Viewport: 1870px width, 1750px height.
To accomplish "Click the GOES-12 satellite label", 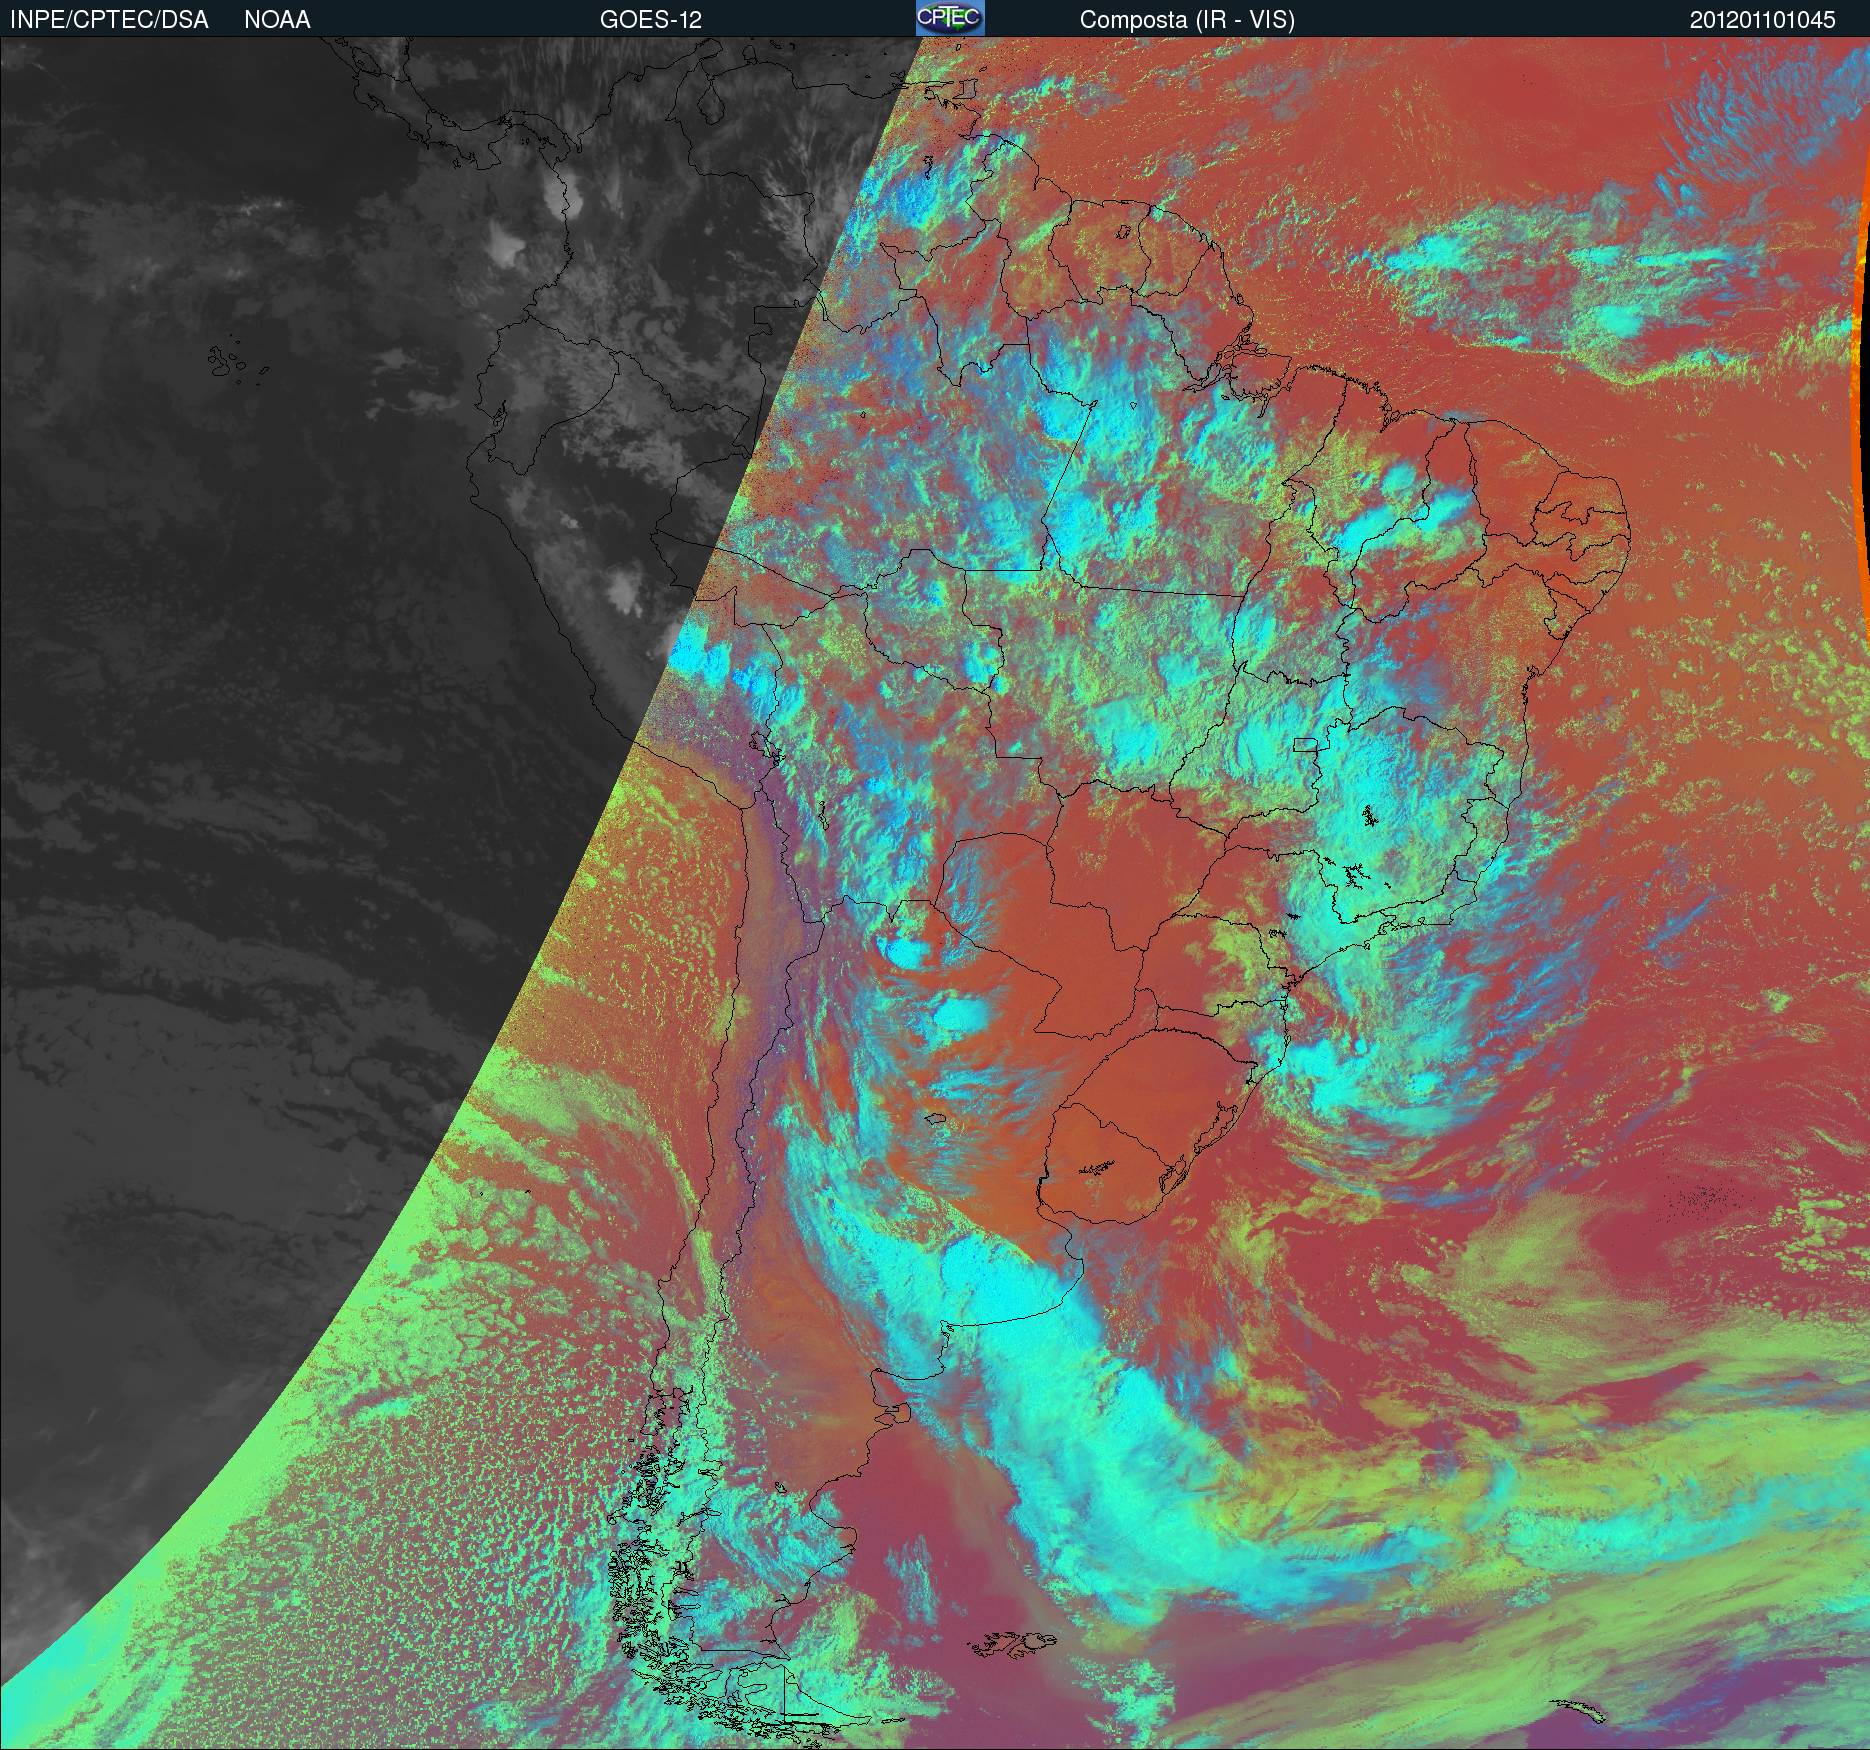I will pos(650,20).
